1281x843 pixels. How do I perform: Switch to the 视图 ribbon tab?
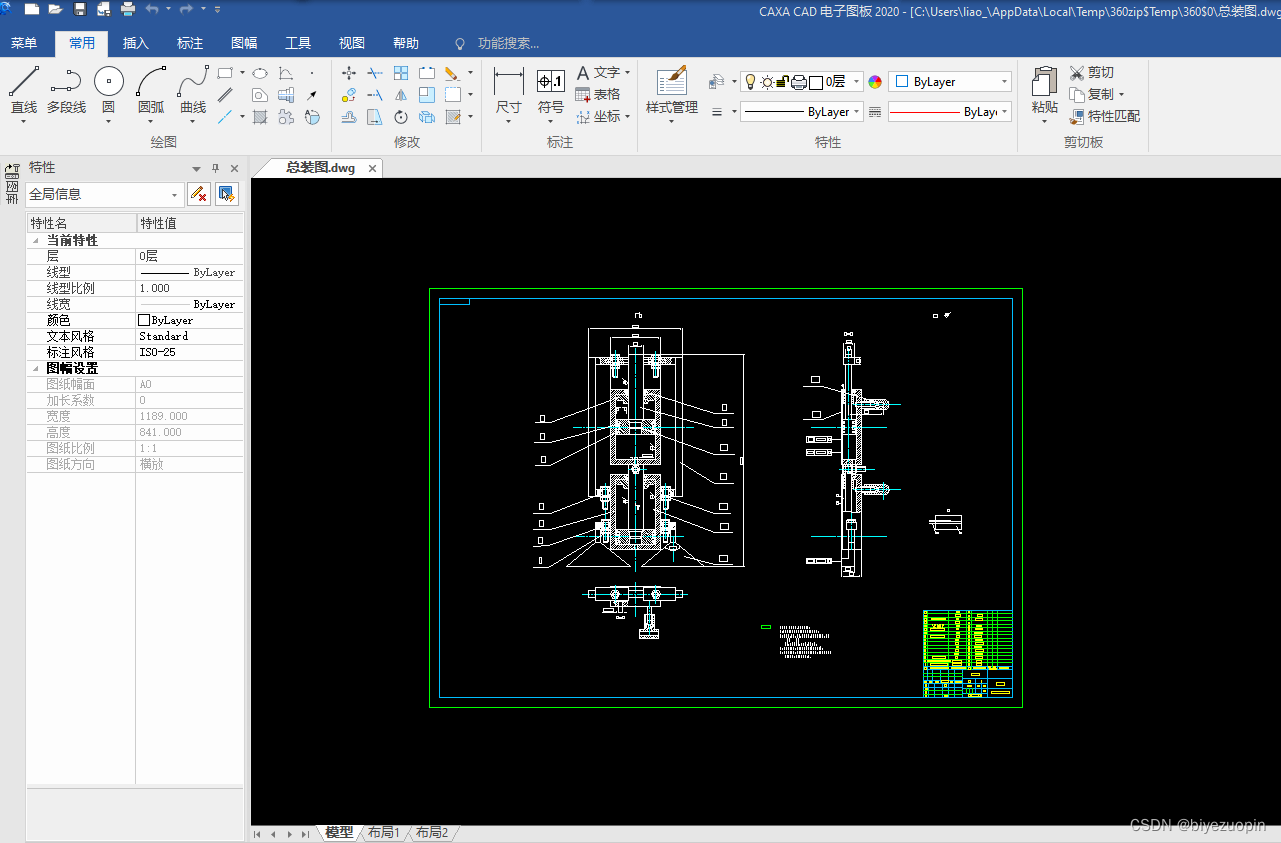click(352, 43)
